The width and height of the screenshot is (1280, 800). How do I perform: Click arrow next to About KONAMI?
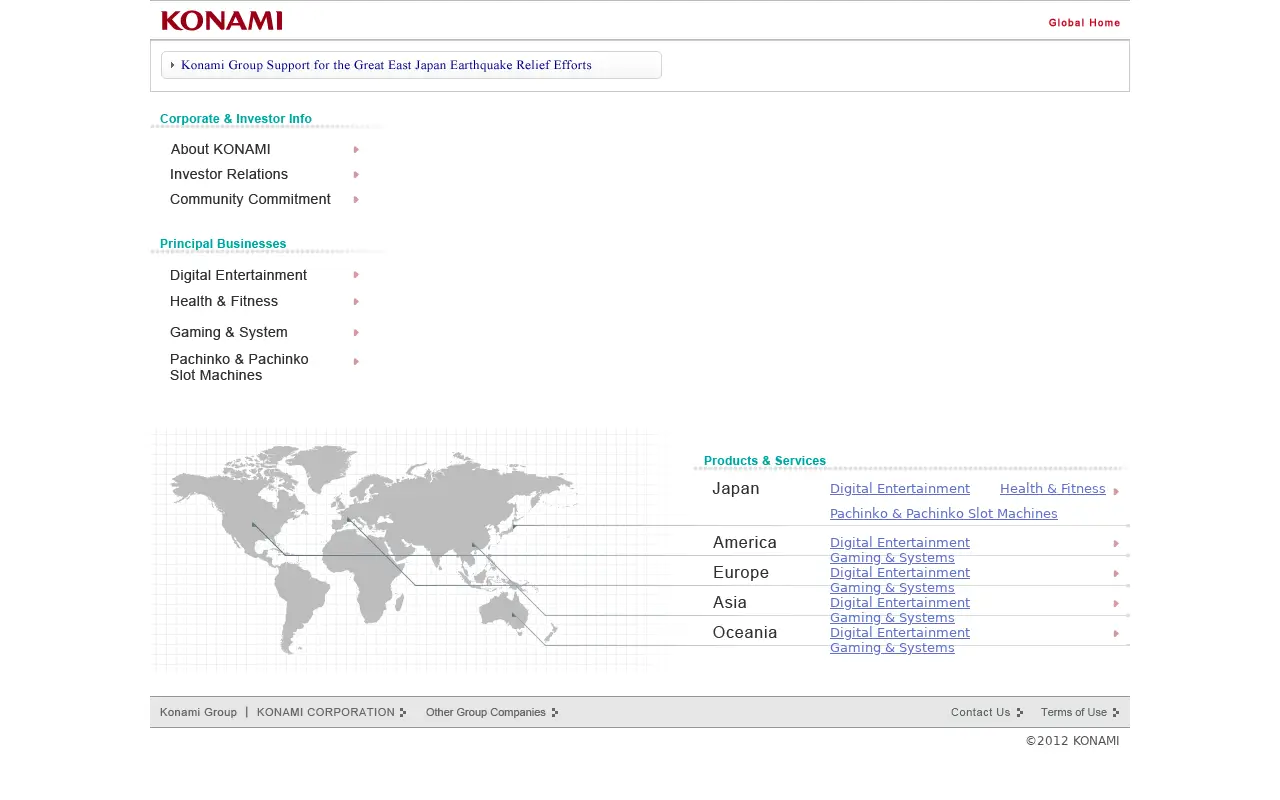coord(356,150)
